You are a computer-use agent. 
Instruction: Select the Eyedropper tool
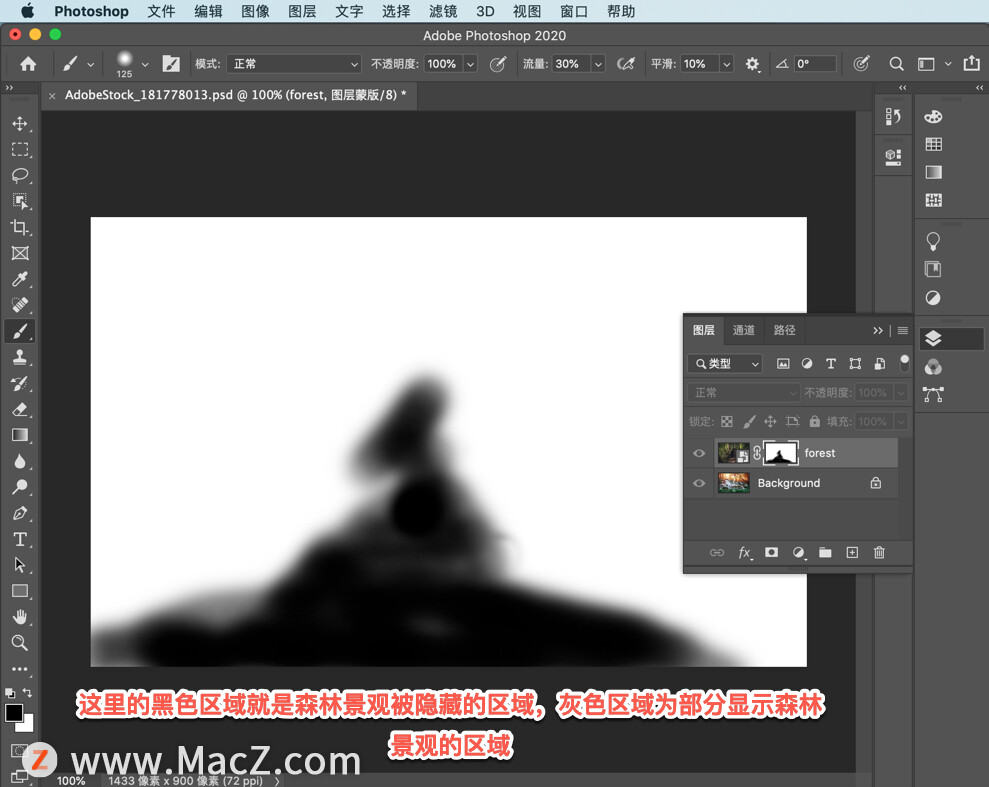(20, 280)
